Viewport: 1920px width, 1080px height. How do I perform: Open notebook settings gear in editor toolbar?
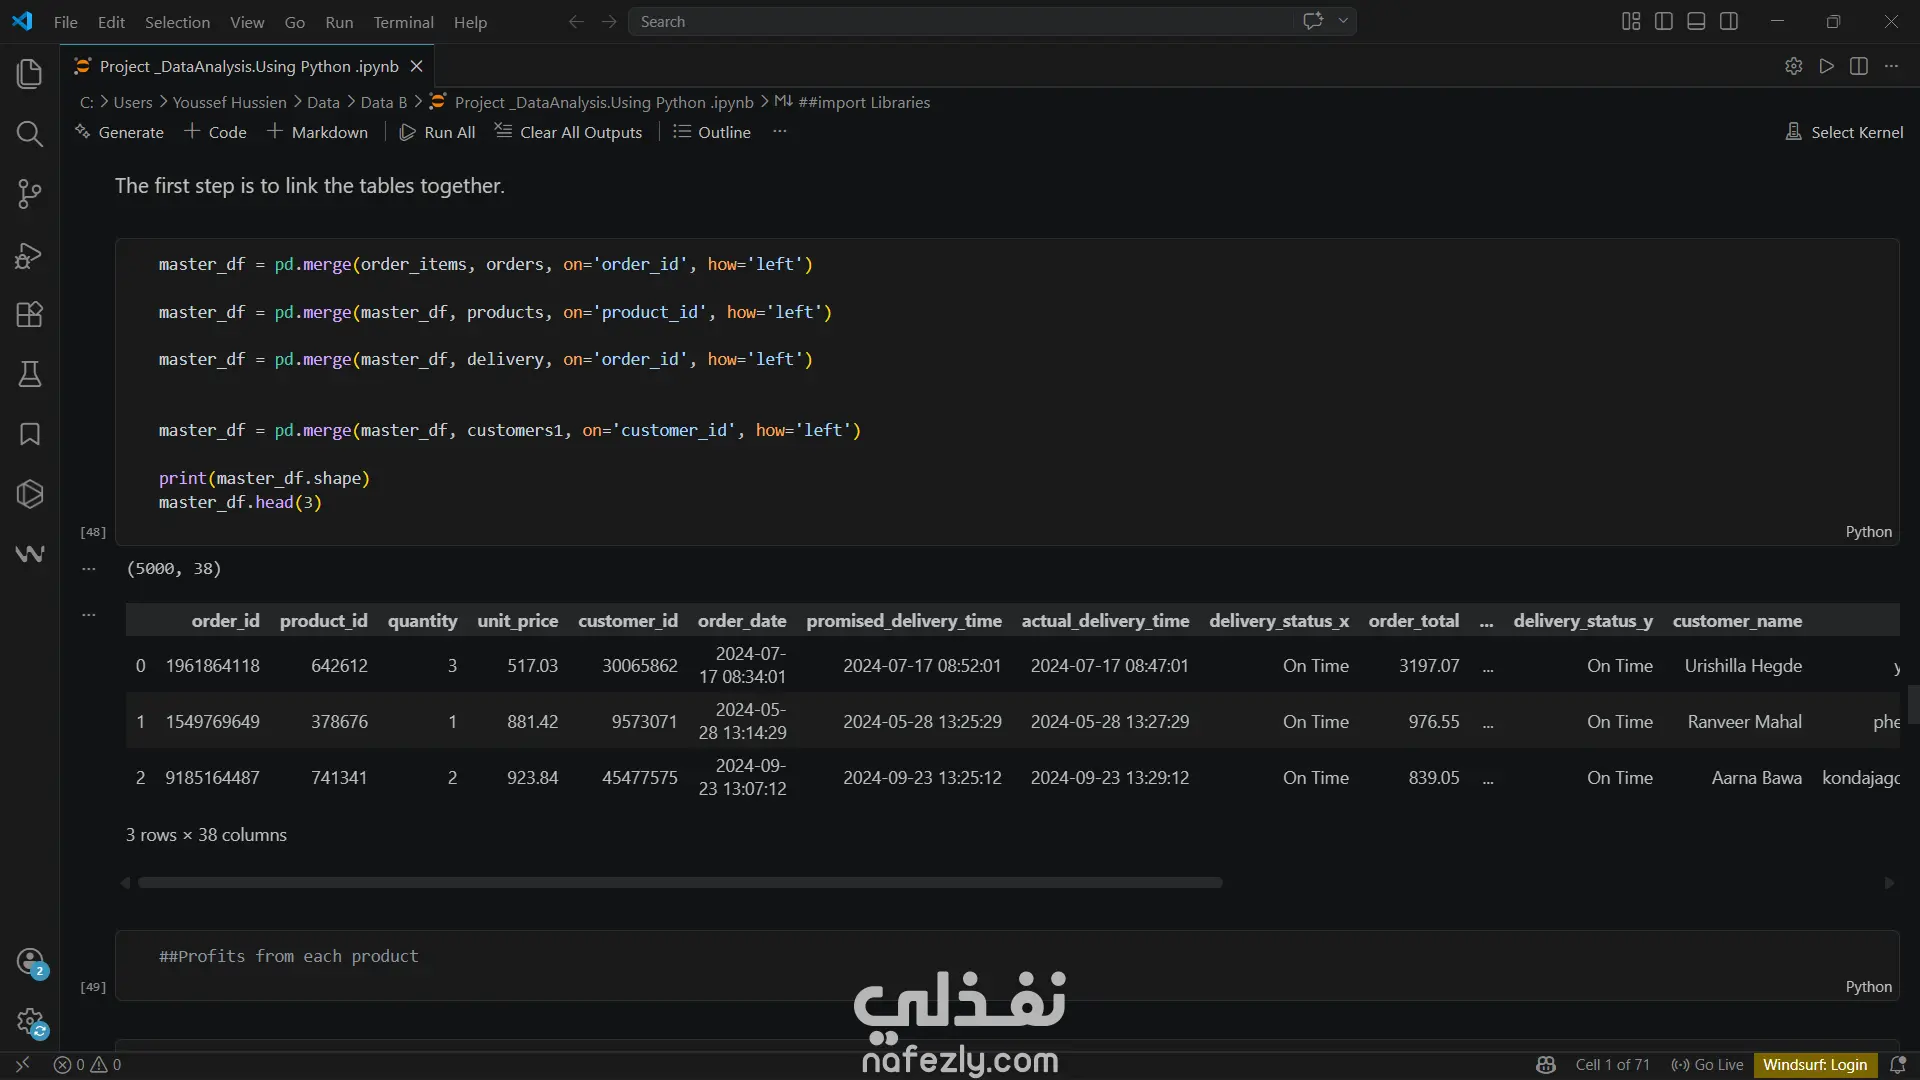coord(1794,66)
